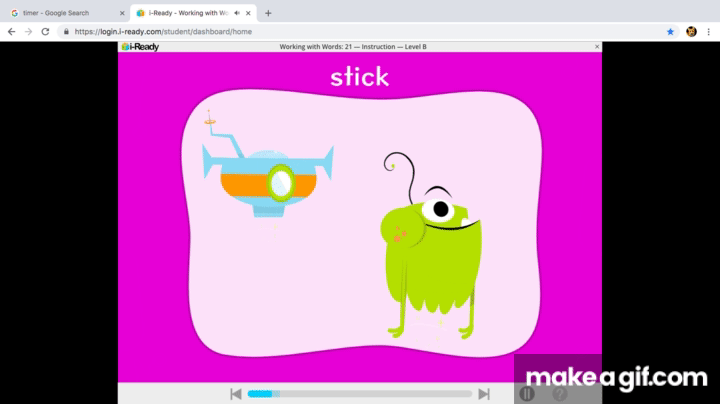Open the lesson help question mark
720x404 pixels.
(x=559, y=394)
